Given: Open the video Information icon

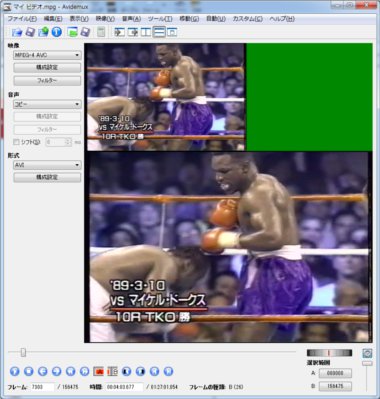Looking at the screenshot, I should tap(57, 32).
